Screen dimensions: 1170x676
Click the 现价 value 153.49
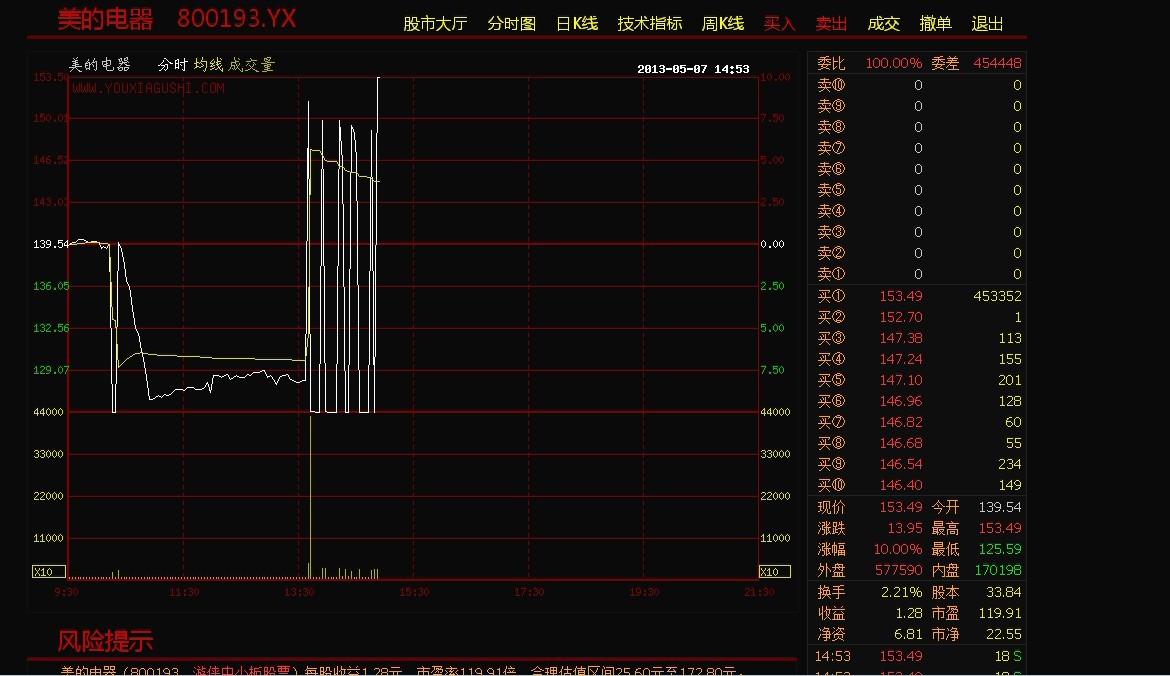click(x=901, y=507)
